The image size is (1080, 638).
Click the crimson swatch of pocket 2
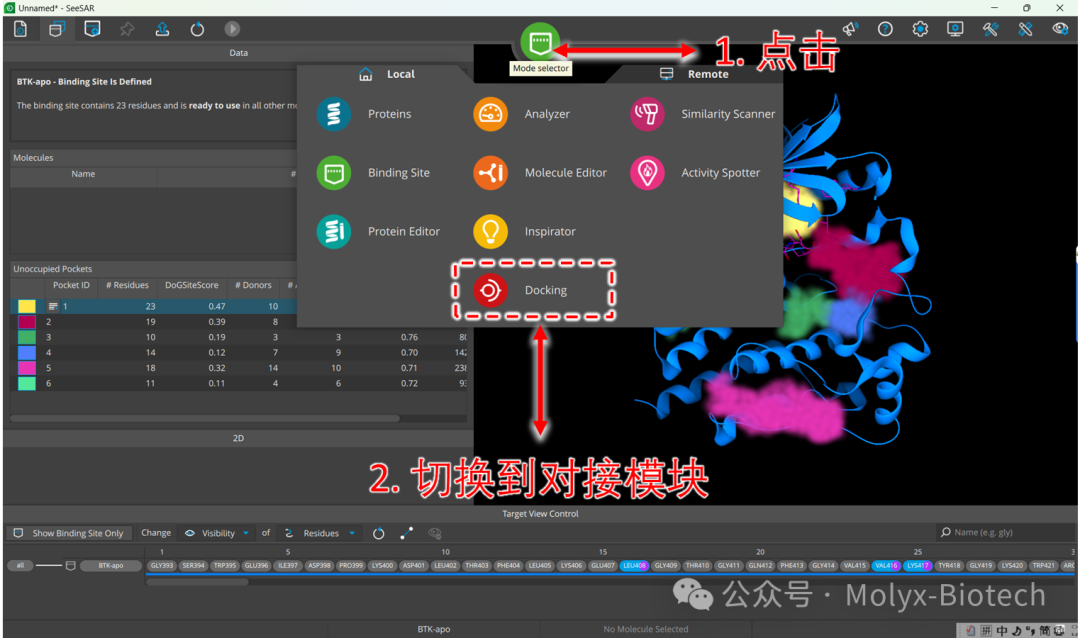click(x=27, y=322)
